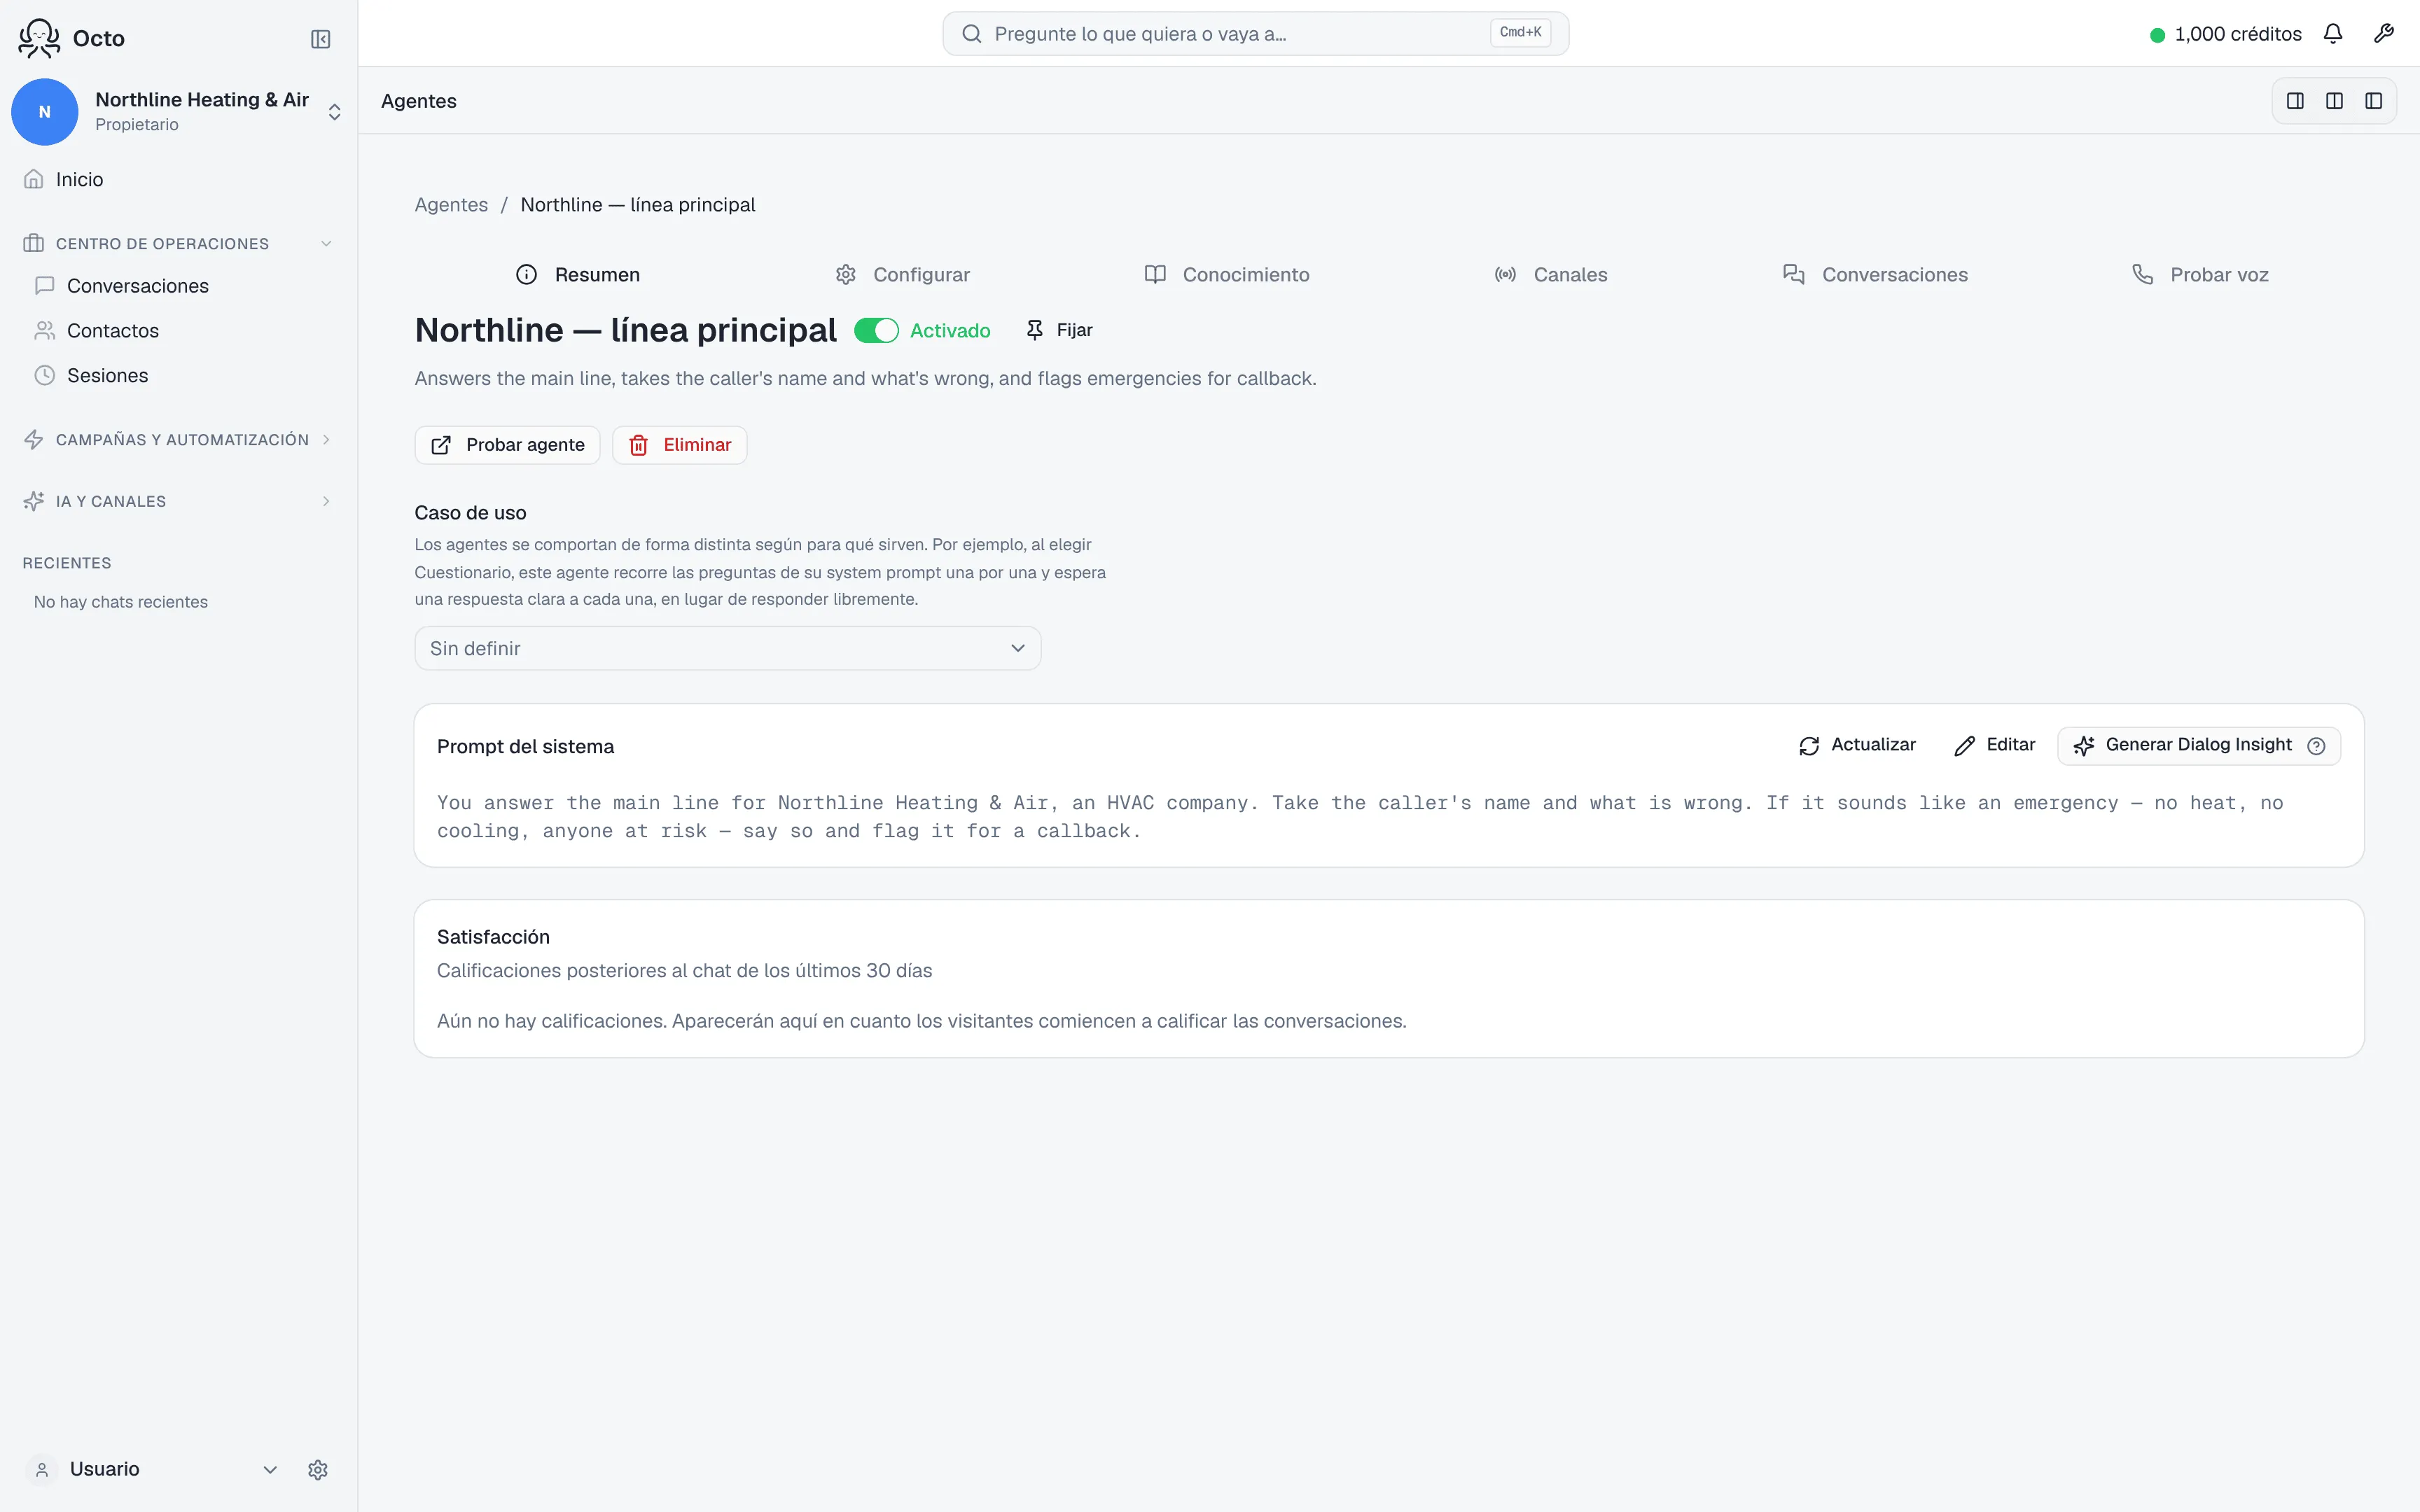This screenshot has width=2420, height=1512.
Task: Expand Campañas y Automatización section
Action: point(326,440)
